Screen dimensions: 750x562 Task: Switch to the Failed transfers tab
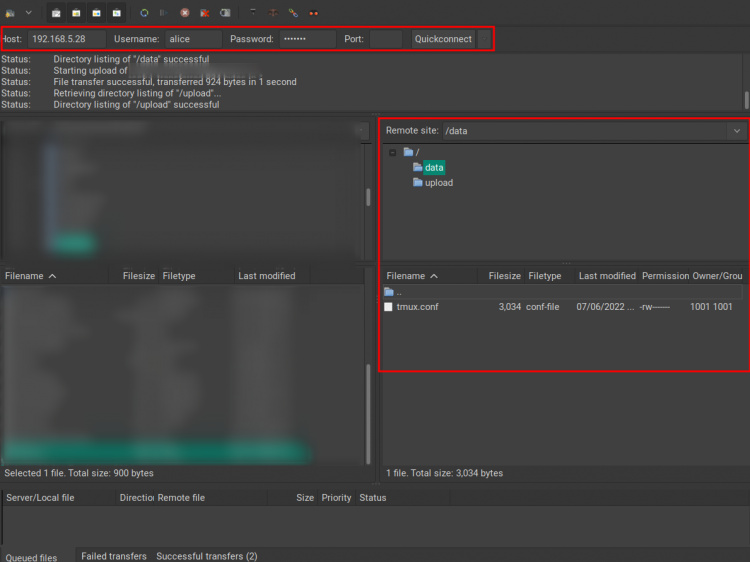click(113, 556)
